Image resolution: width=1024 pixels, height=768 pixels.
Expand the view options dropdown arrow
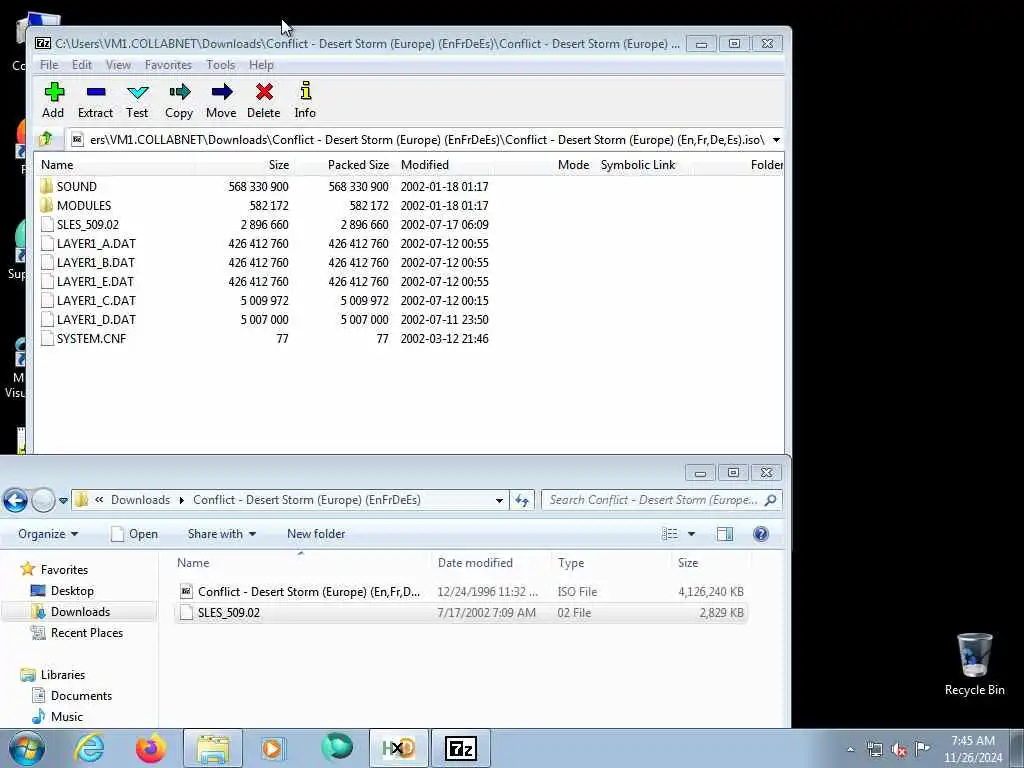coord(692,534)
